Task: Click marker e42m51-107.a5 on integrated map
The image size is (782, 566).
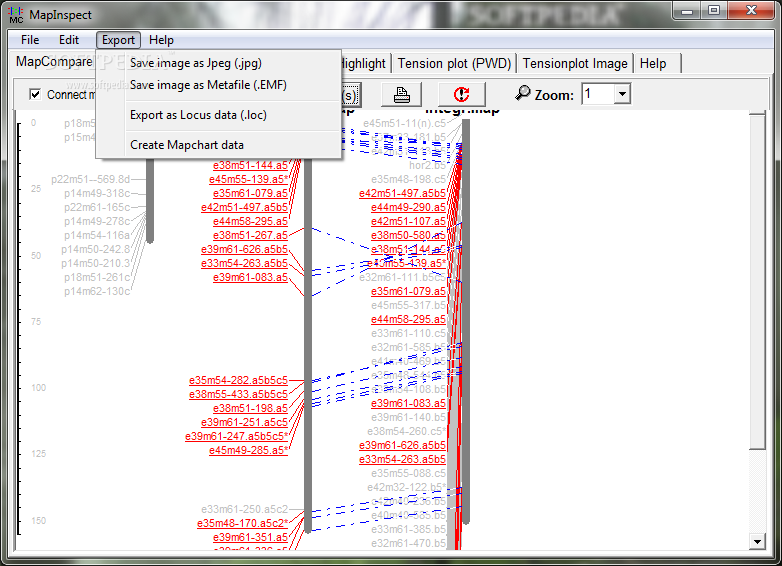Action: (408, 221)
